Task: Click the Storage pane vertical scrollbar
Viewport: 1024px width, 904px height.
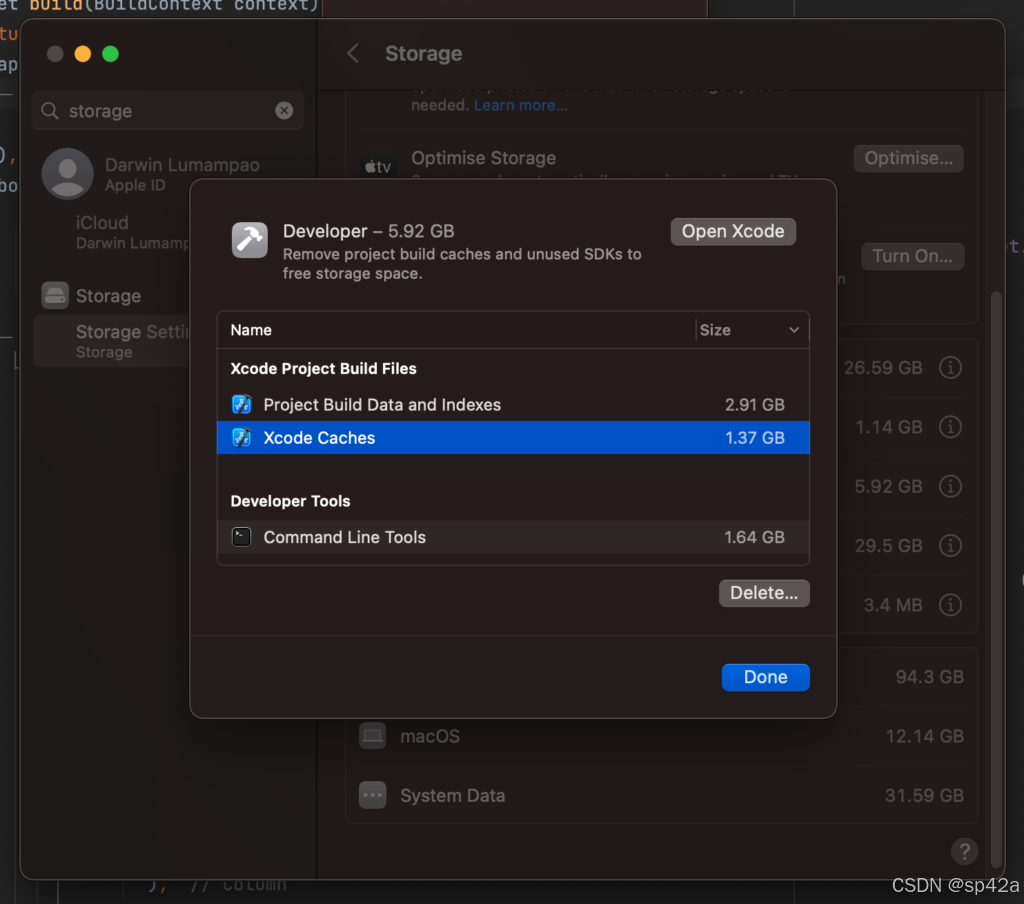Action: 995,578
